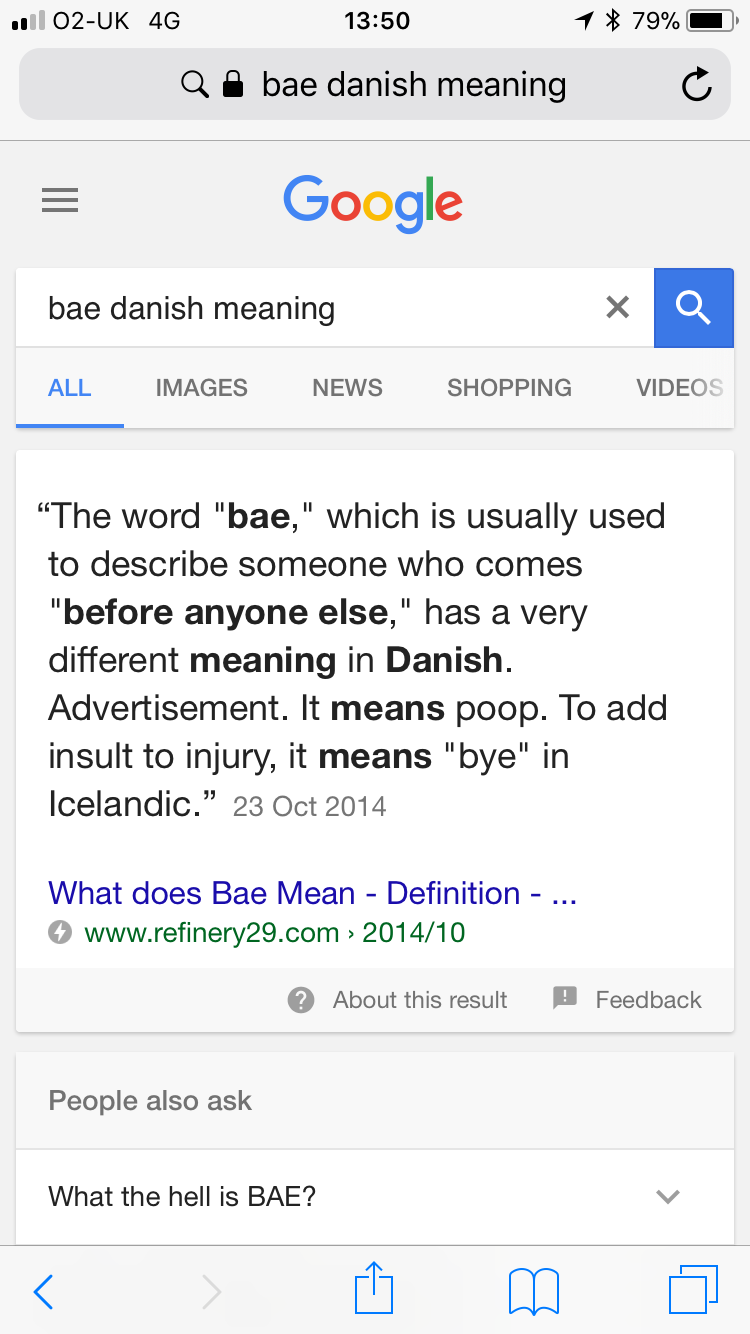
Task: Tap the About this result question icon
Action: click(x=301, y=999)
